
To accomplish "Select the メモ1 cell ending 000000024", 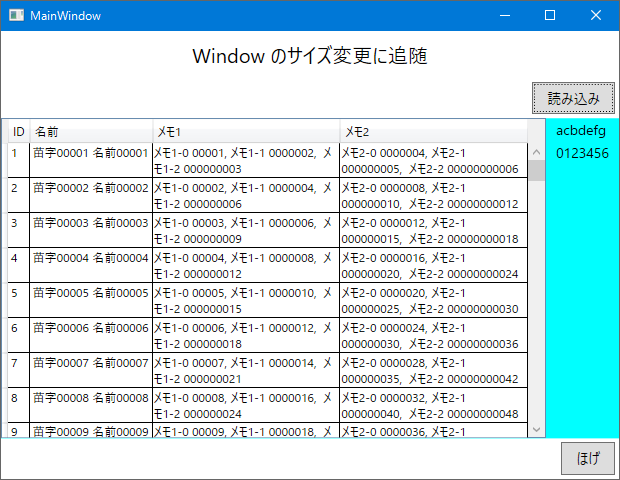I will (246, 405).
